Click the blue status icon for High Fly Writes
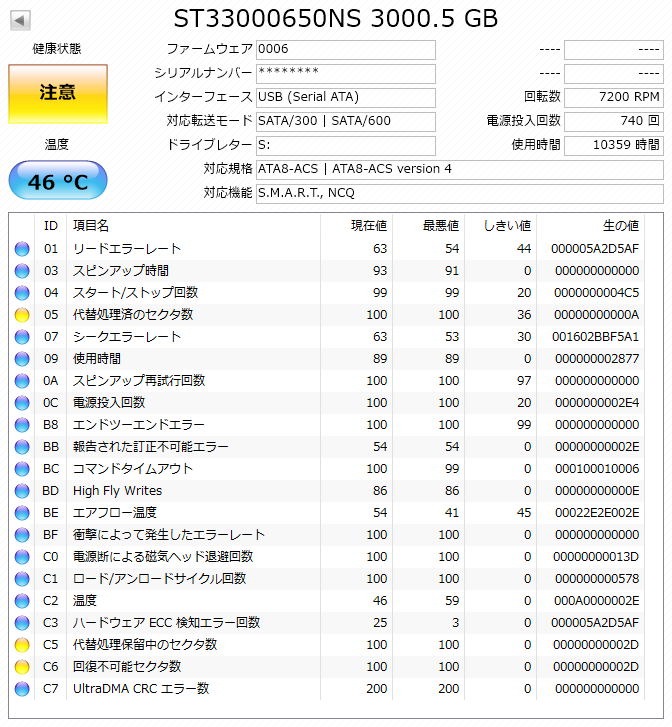 coord(22,491)
